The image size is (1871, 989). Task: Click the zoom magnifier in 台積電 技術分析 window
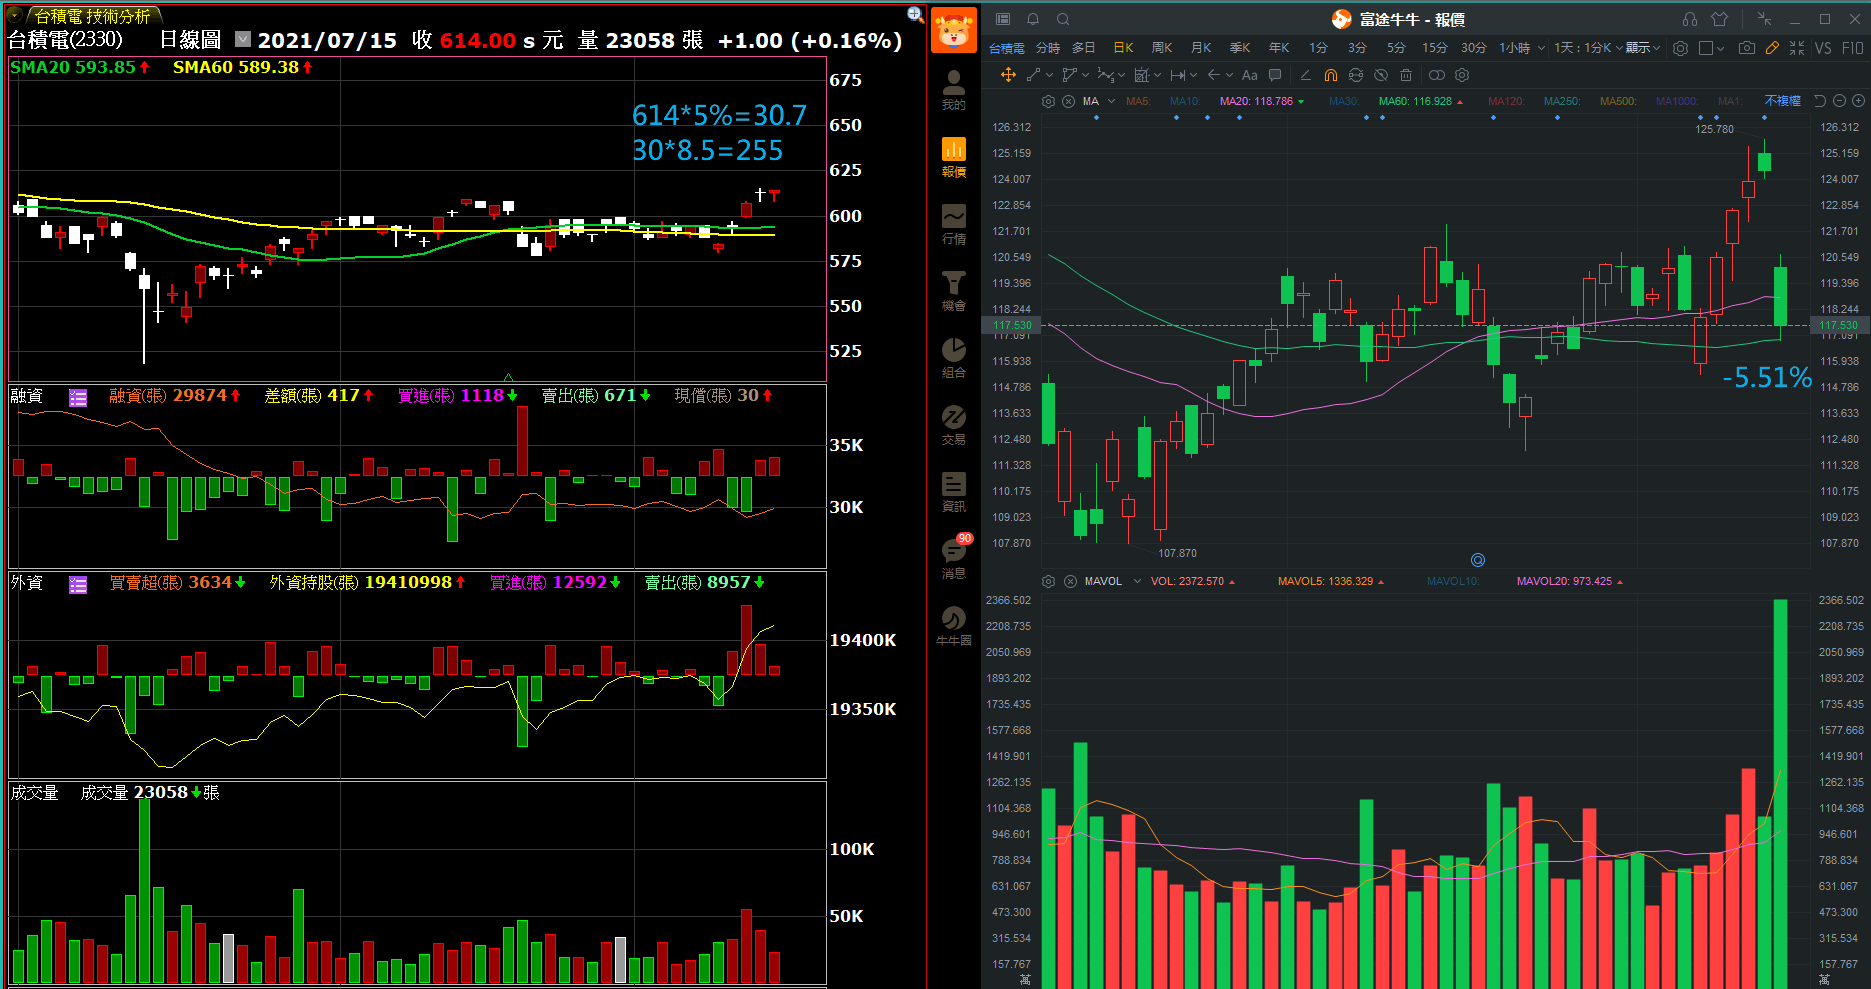tap(915, 14)
